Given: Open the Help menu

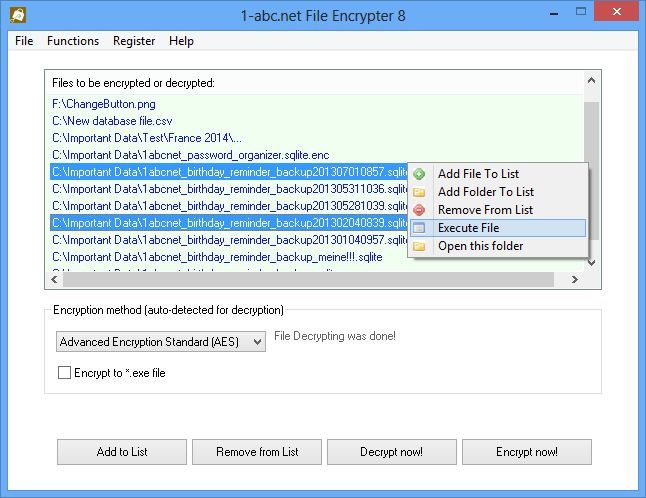Looking at the screenshot, I should click(181, 41).
